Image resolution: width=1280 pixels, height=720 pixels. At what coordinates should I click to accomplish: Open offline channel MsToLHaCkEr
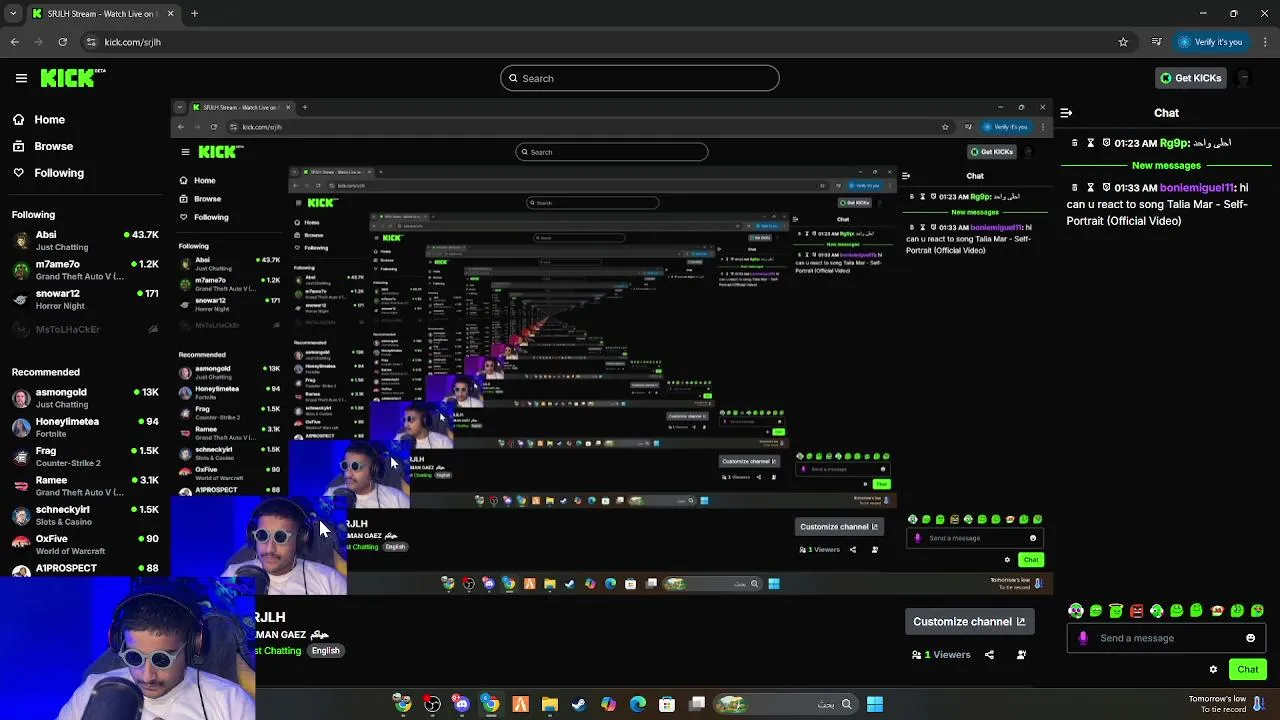[x=85, y=329]
